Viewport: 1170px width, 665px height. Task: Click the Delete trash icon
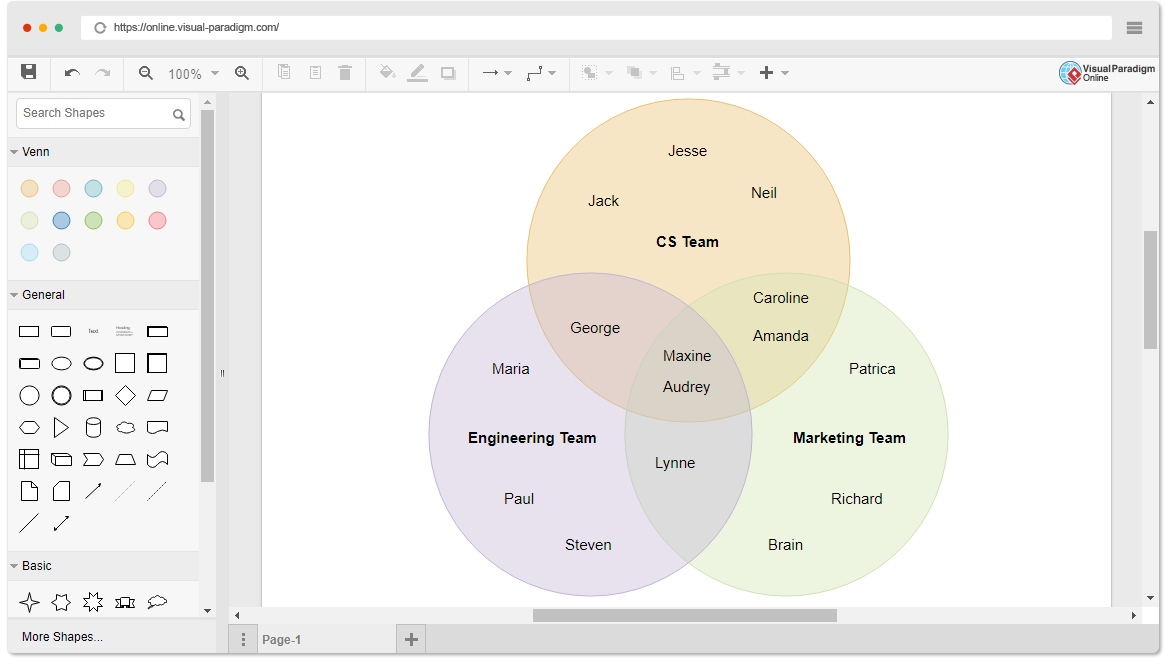point(345,72)
